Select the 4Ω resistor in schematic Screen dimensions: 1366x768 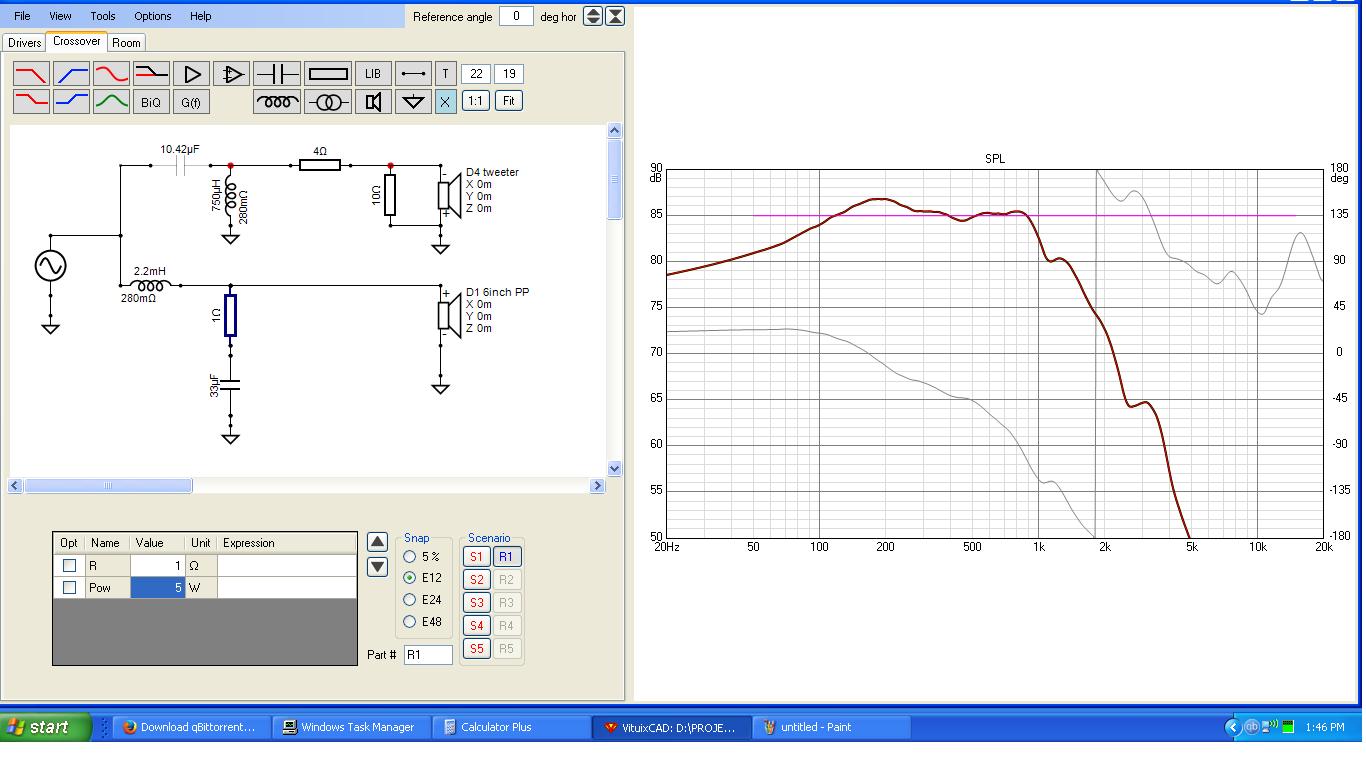(320, 165)
